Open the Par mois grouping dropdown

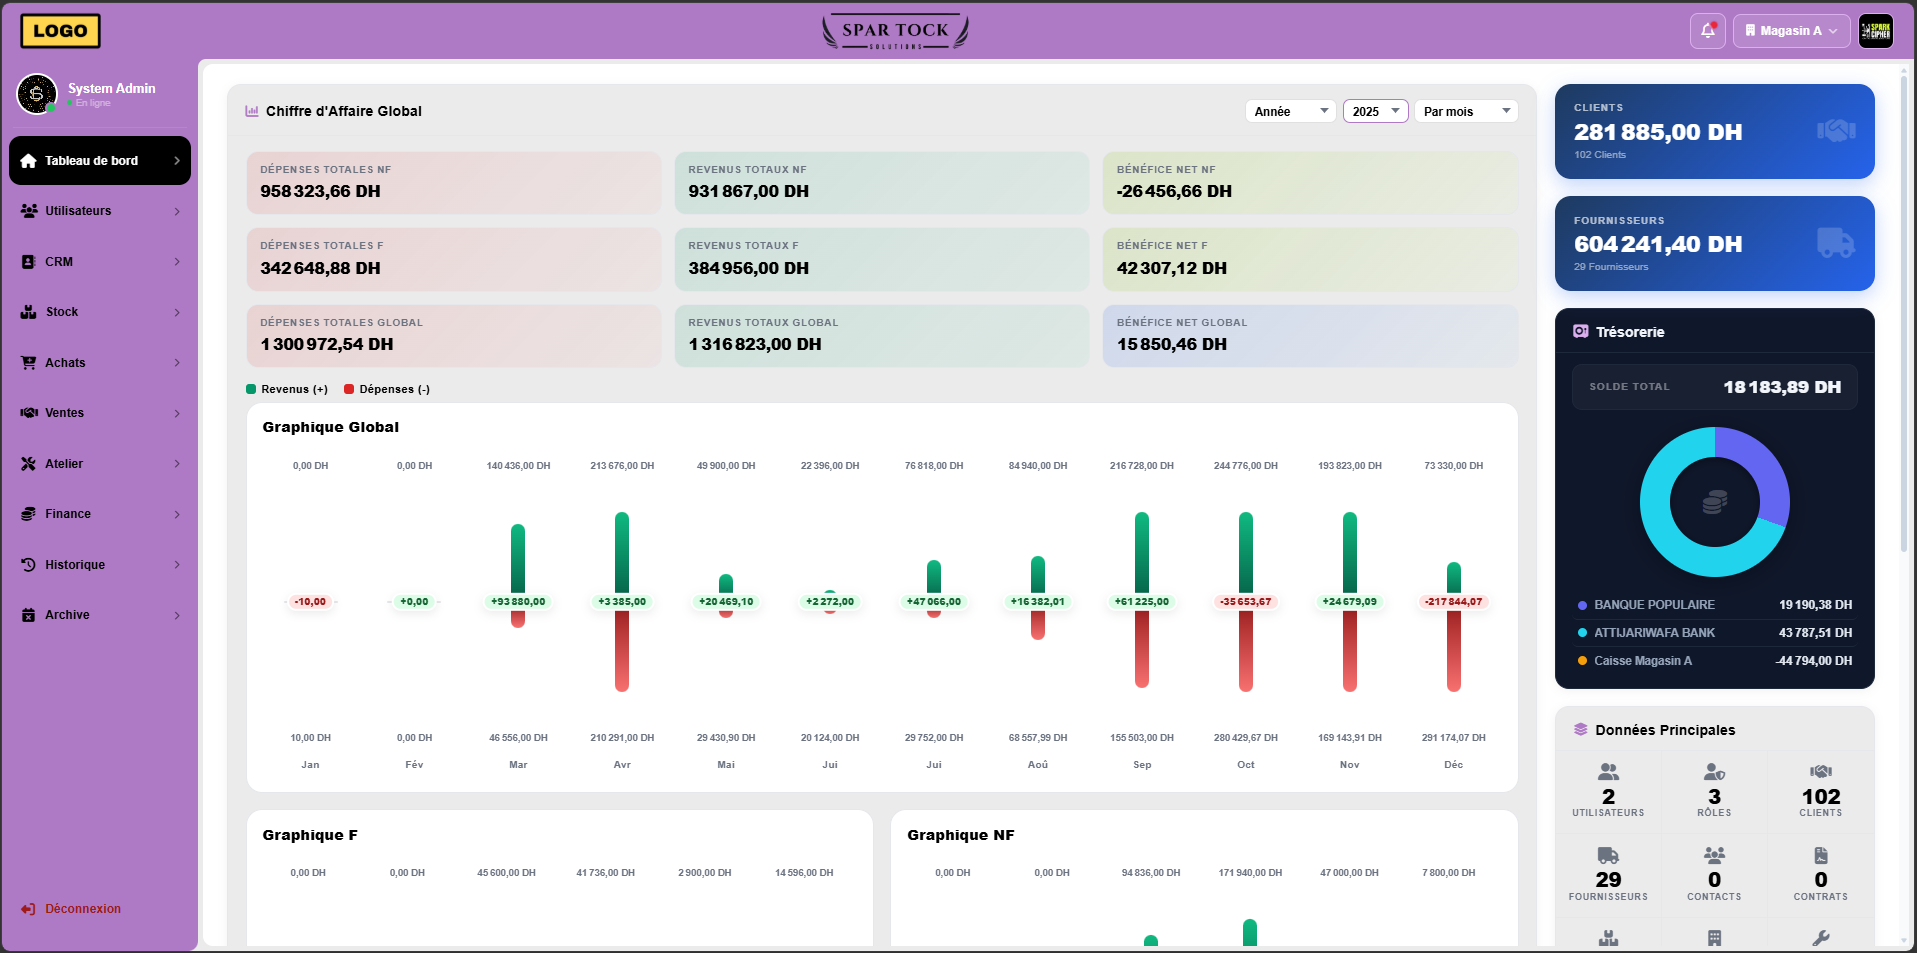(1465, 111)
